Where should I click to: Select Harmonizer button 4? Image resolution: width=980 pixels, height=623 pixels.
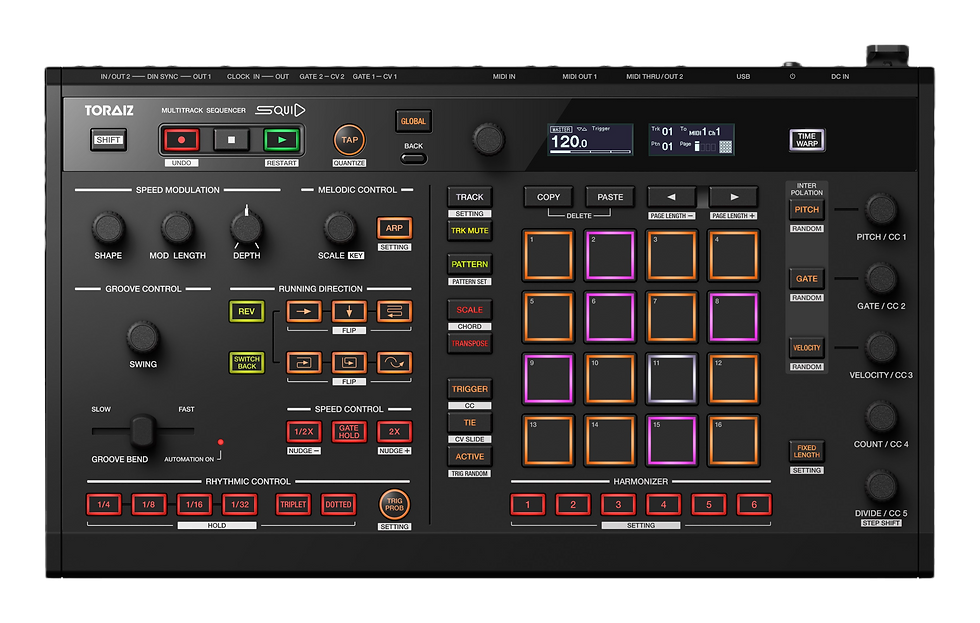[x=663, y=504]
